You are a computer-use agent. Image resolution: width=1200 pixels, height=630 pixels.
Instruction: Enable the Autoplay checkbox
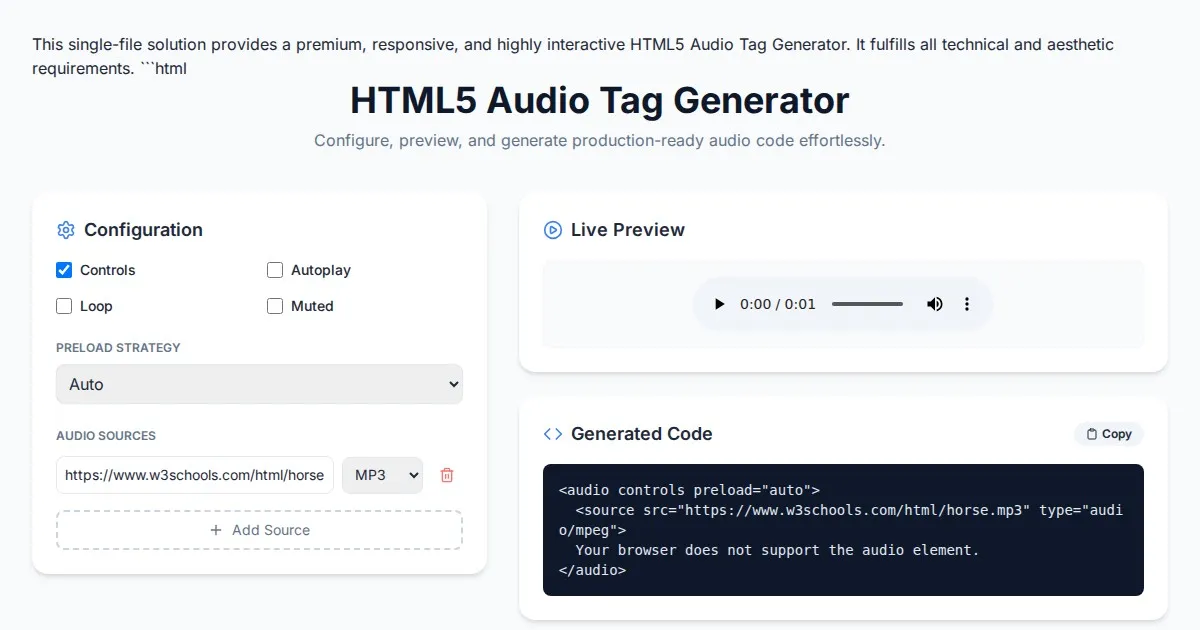pos(275,270)
